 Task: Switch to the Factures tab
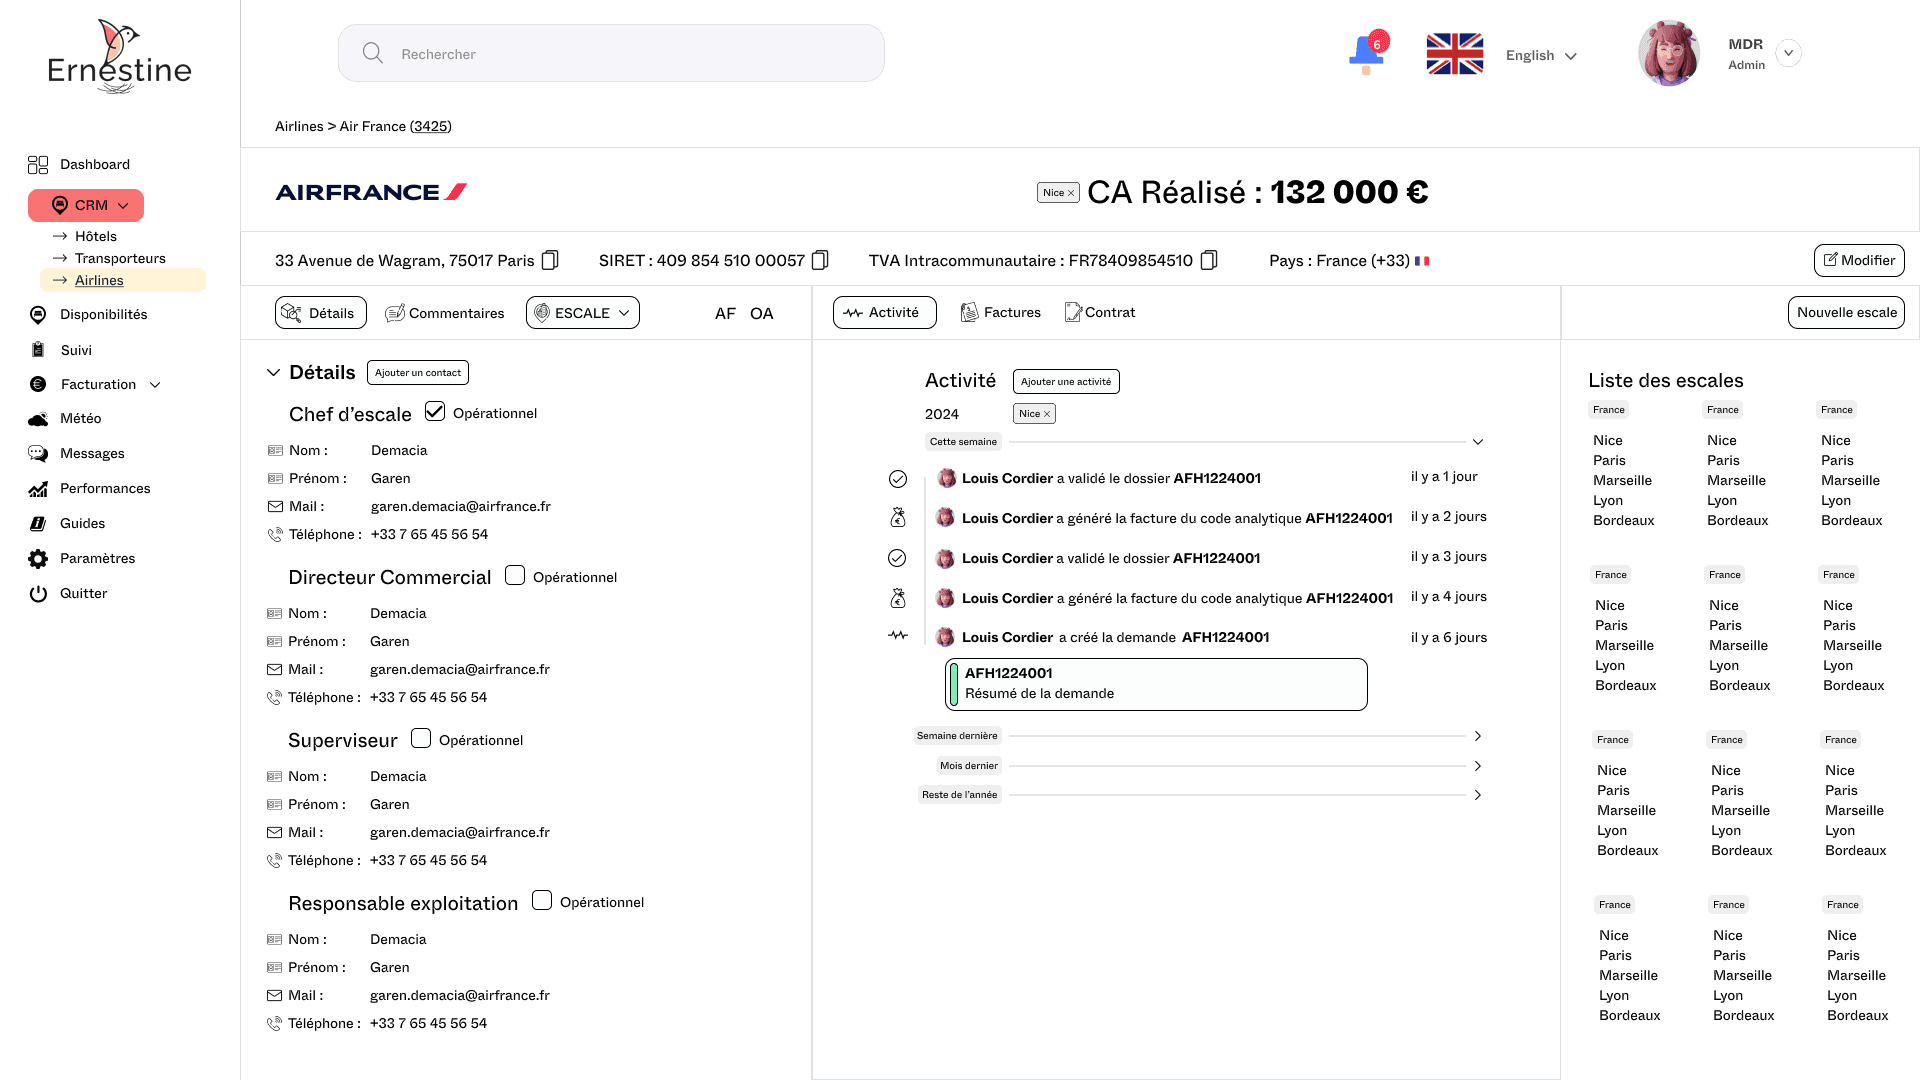(1001, 312)
